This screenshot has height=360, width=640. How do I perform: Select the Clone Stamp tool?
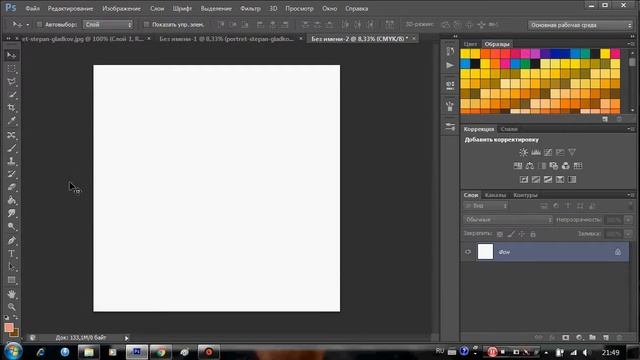11,161
